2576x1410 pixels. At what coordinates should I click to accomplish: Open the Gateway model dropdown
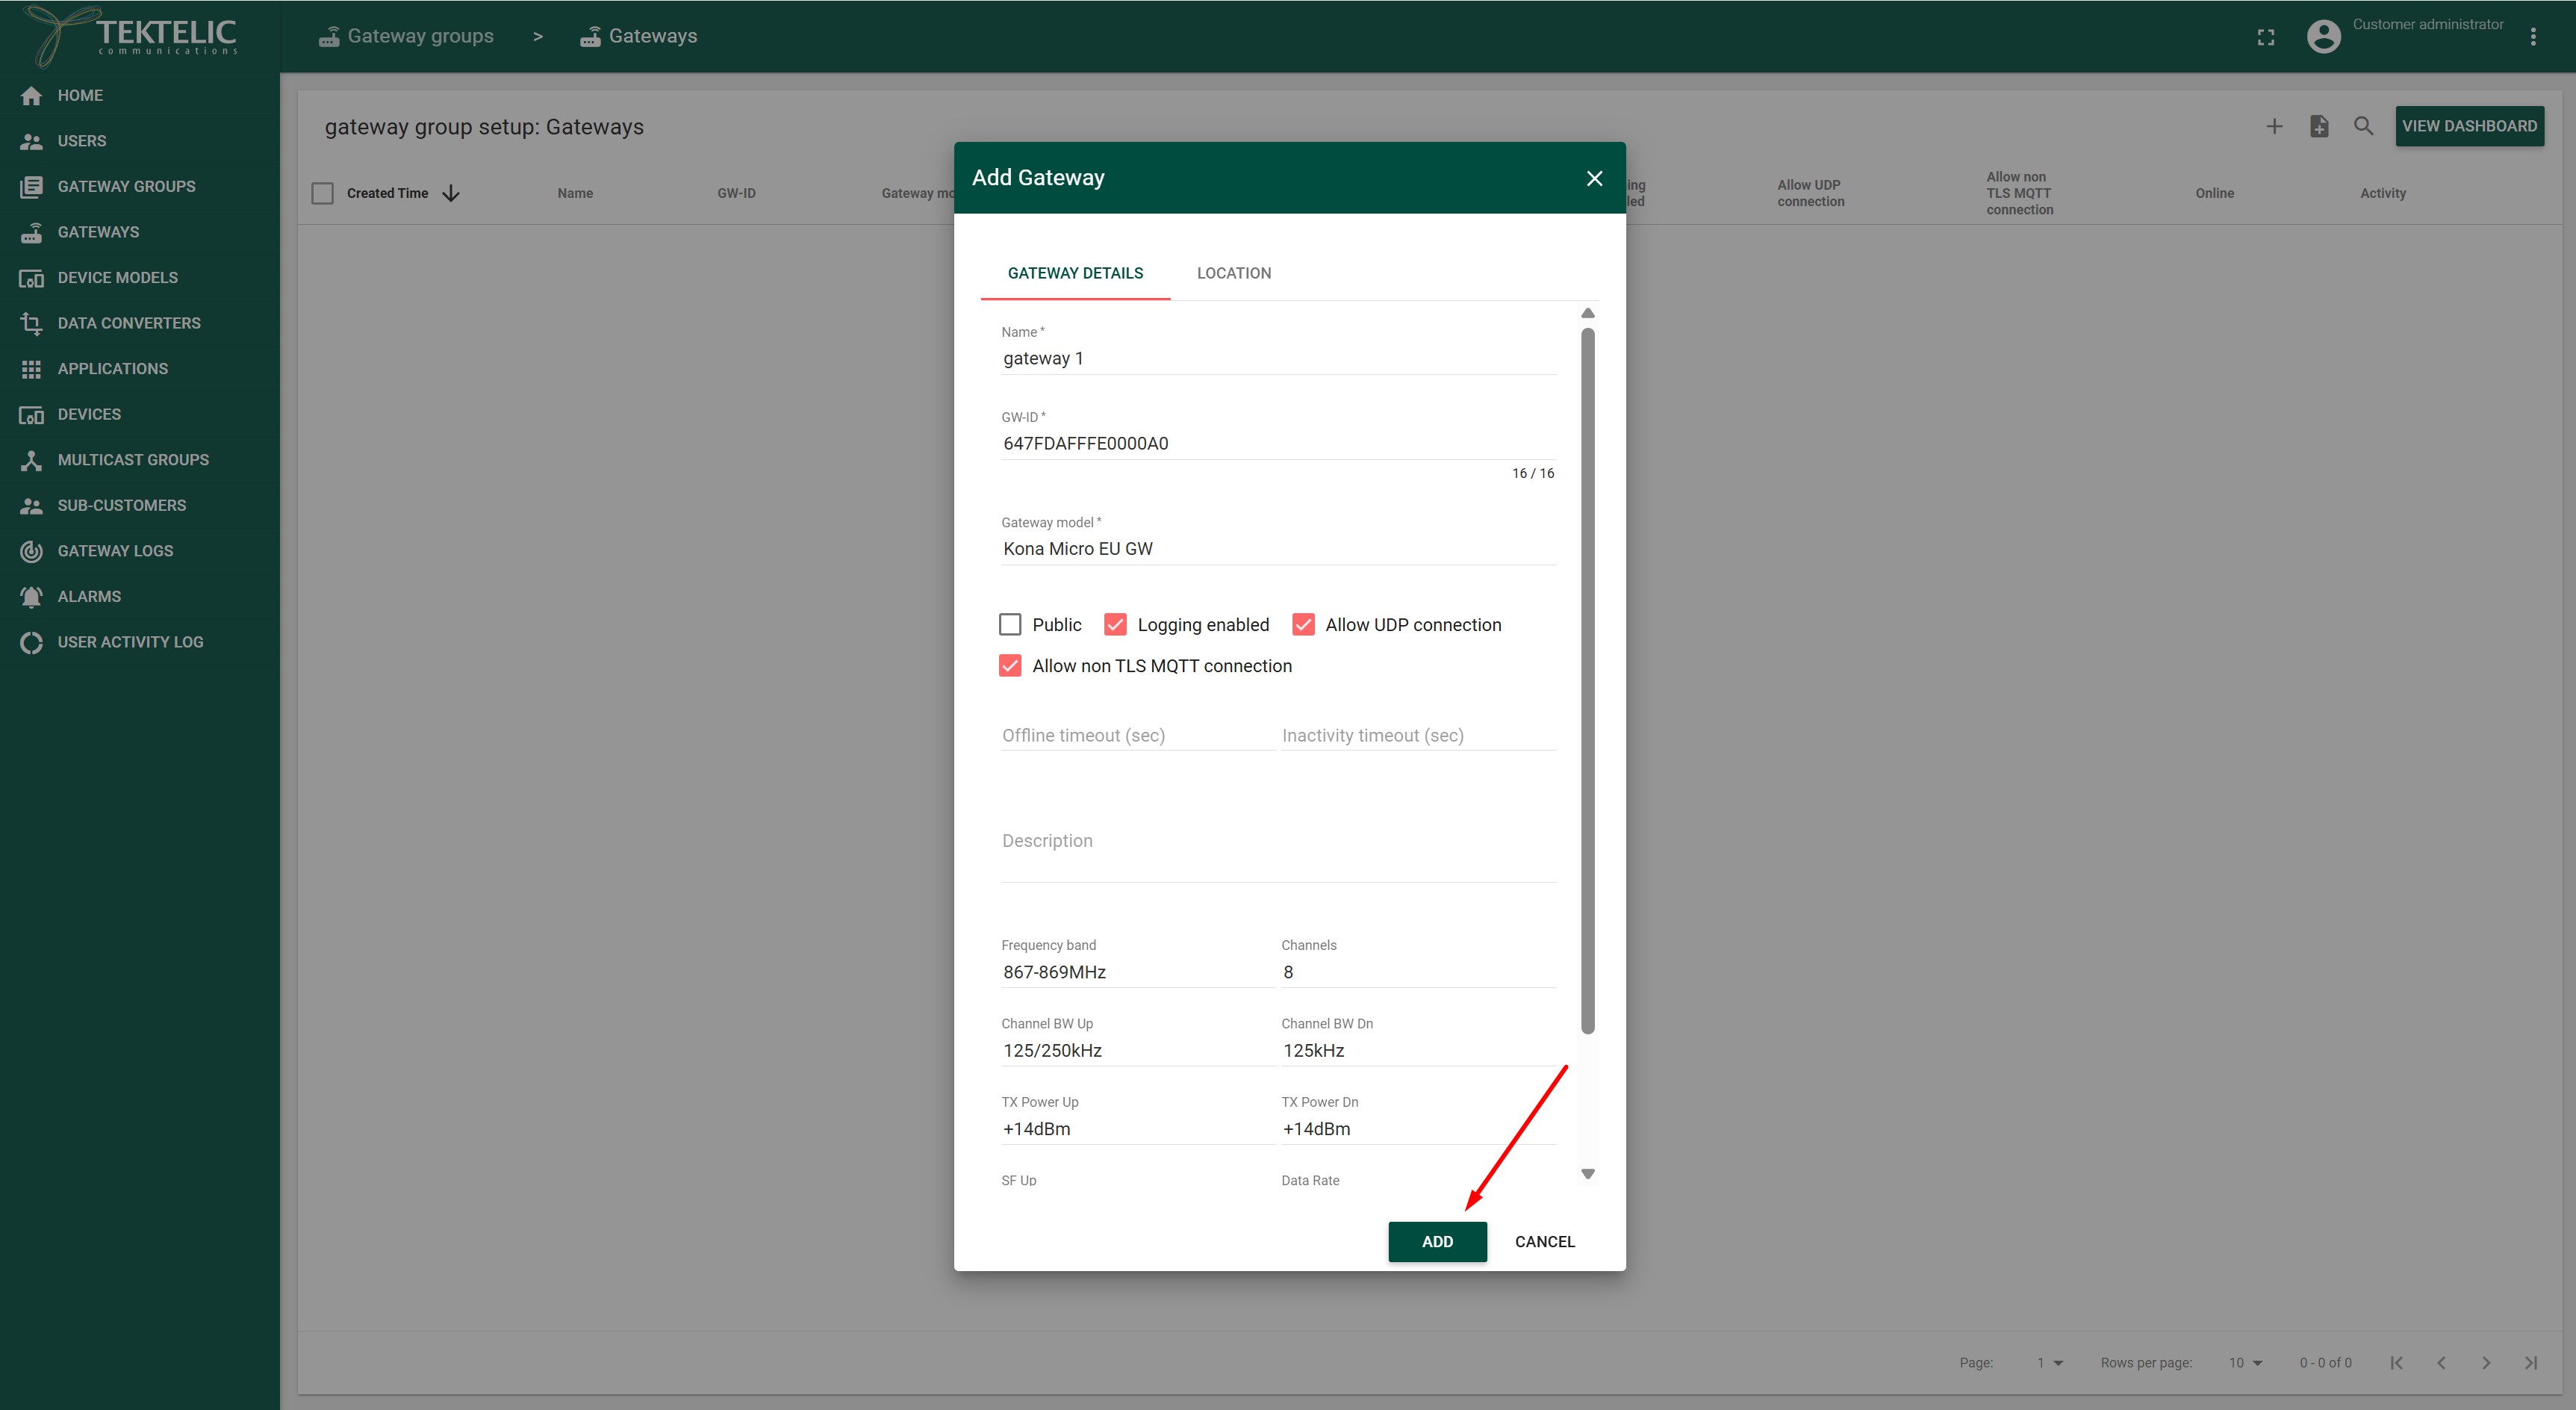click(1277, 549)
